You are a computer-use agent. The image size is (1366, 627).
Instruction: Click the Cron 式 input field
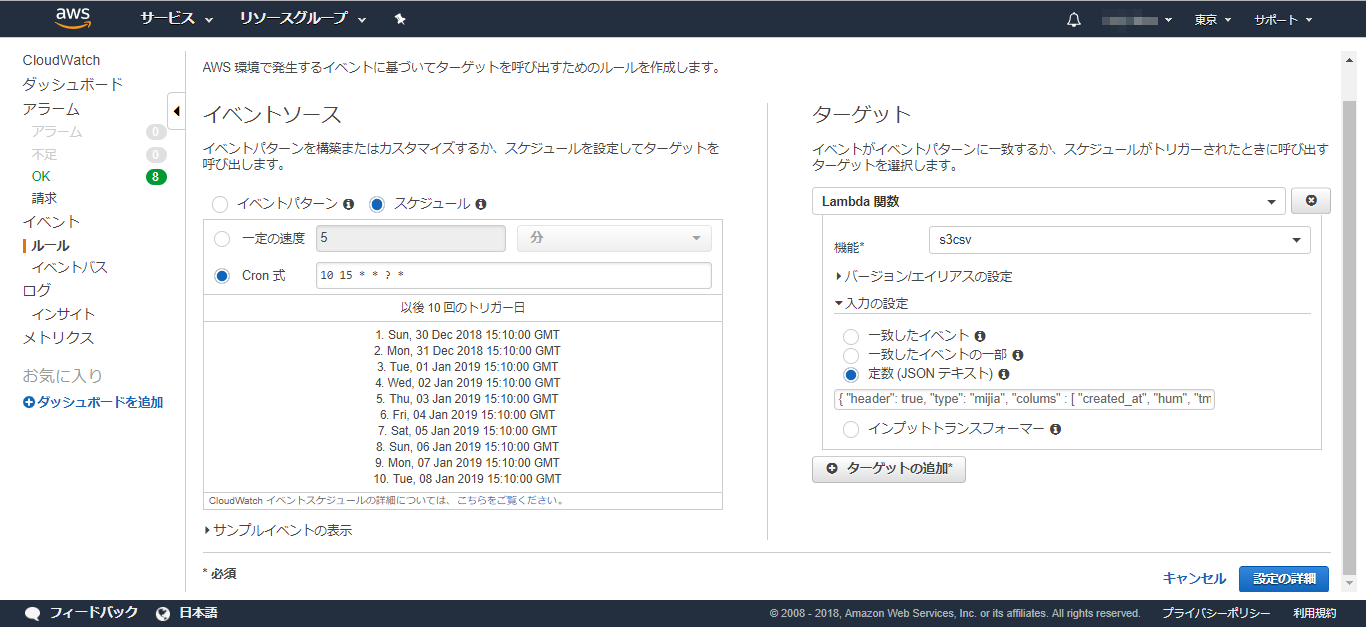pos(513,275)
